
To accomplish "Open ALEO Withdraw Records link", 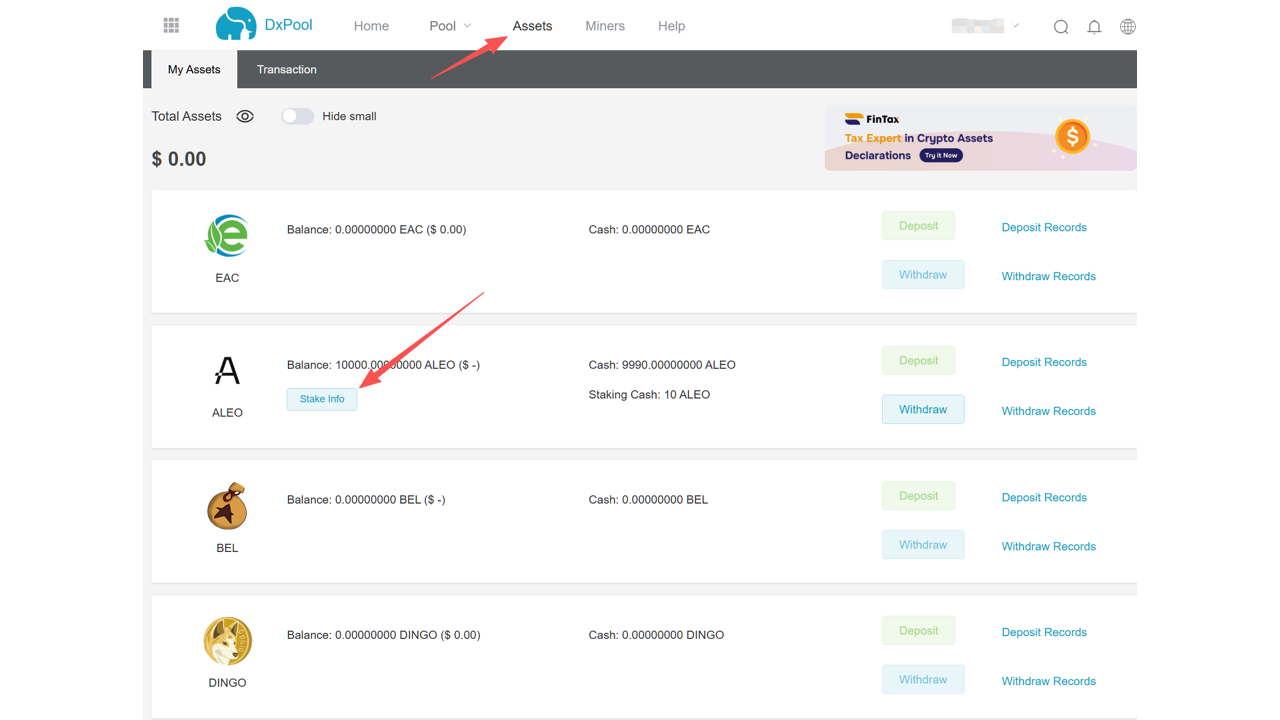I will 1049,411.
